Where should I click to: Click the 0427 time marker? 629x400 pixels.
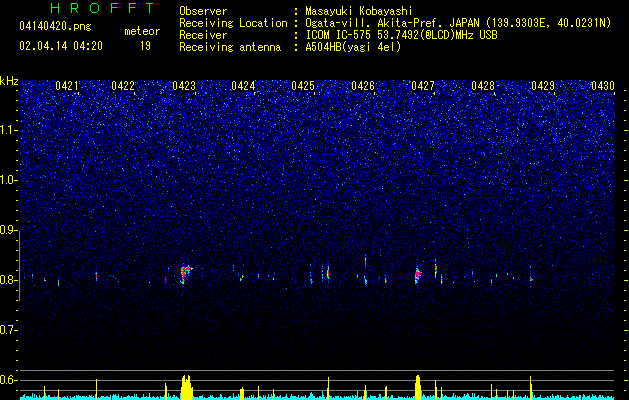click(x=423, y=85)
